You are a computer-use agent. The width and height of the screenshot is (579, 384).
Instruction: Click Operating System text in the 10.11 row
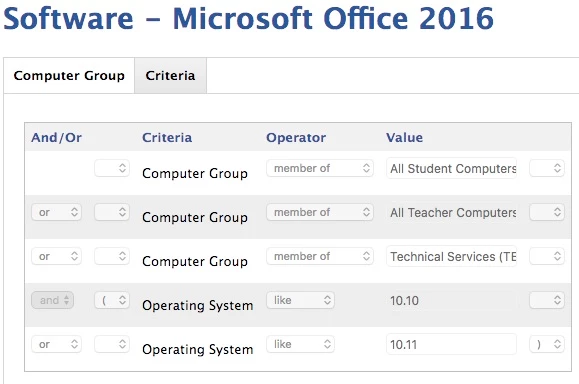click(198, 349)
